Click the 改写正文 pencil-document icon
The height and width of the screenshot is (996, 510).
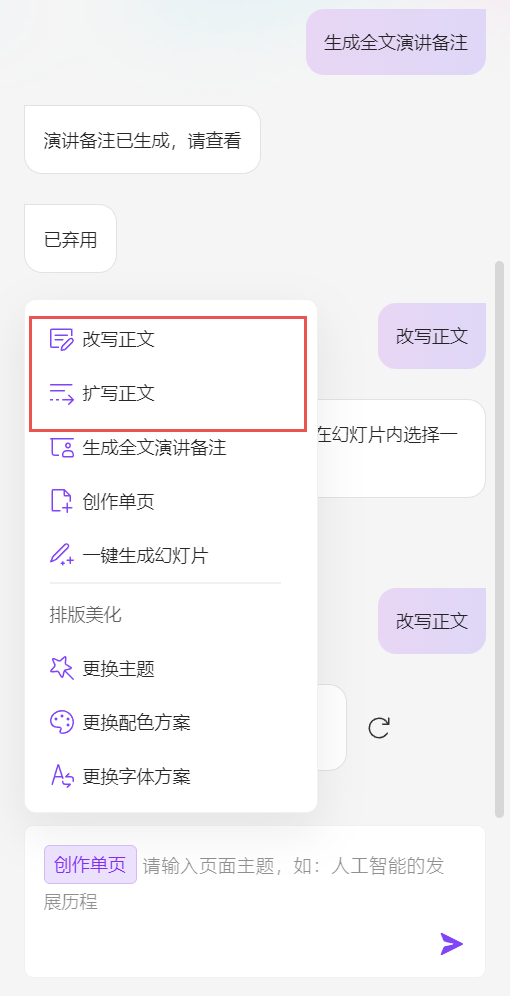62,339
